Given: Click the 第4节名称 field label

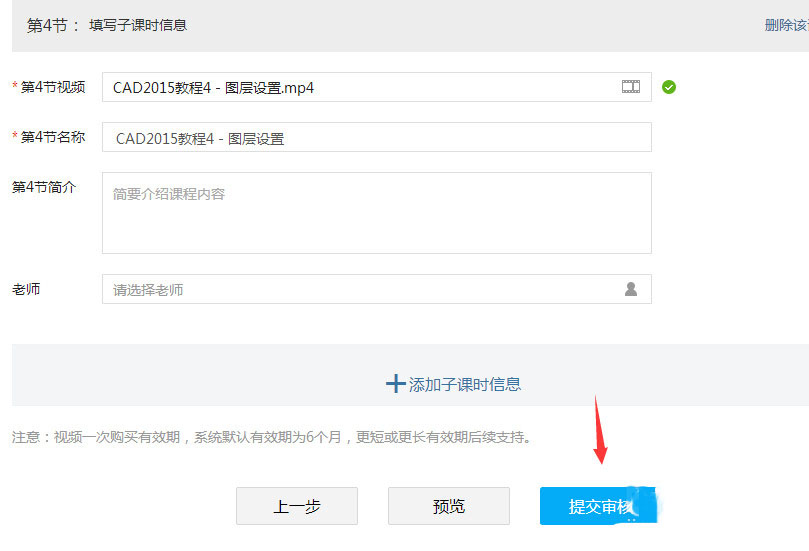Looking at the screenshot, I should tap(52, 137).
